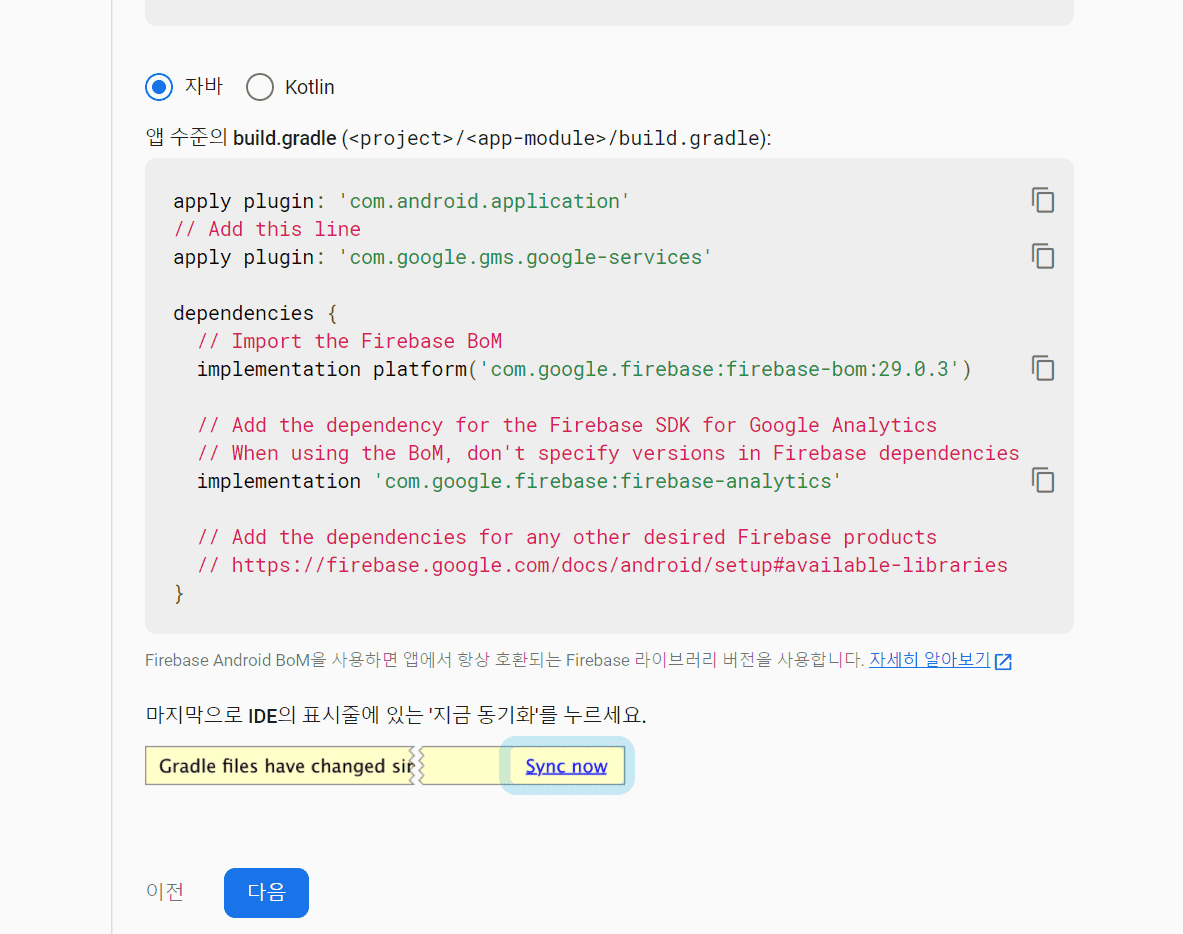Select the 자바 radio button

(159, 87)
